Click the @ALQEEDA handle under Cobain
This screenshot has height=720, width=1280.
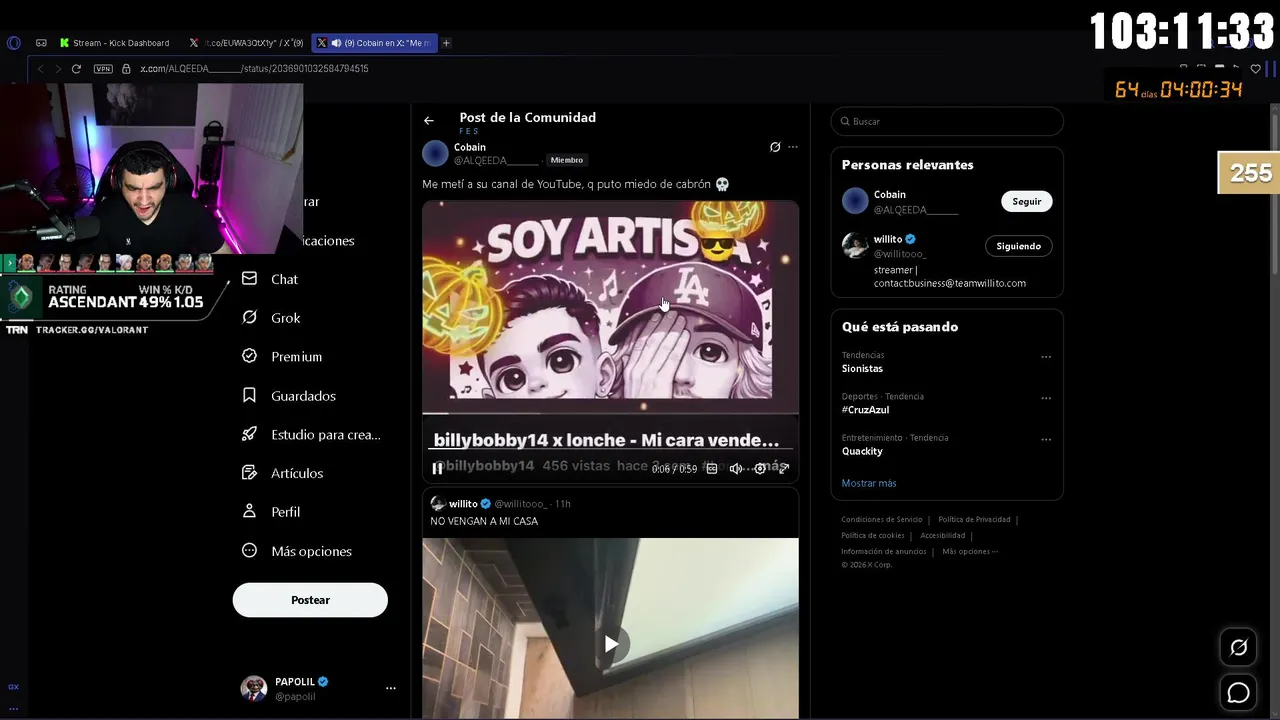tap(496, 160)
